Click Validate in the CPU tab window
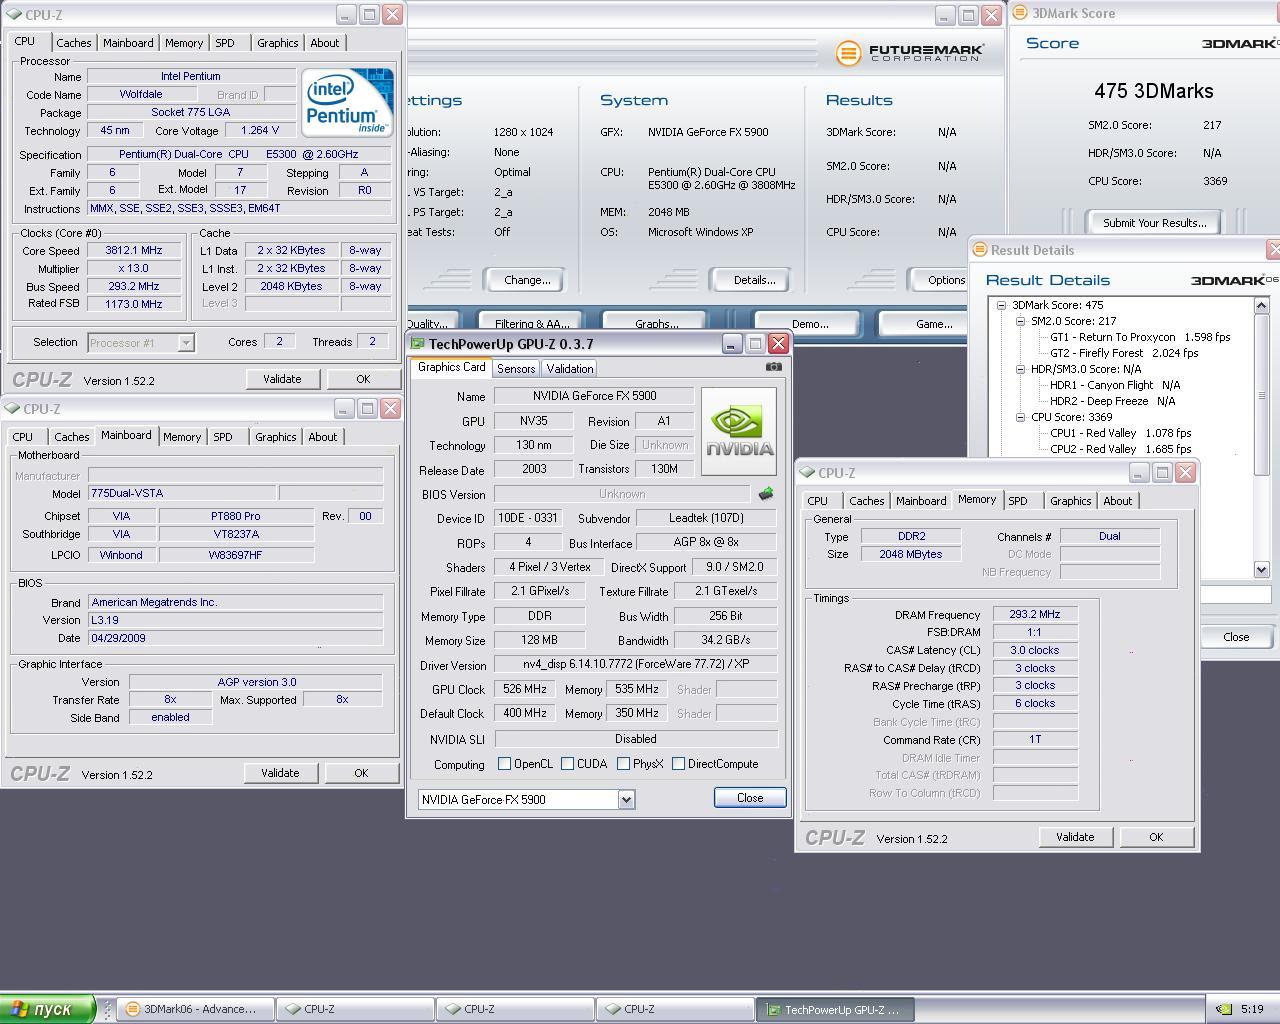 click(x=282, y=379)
